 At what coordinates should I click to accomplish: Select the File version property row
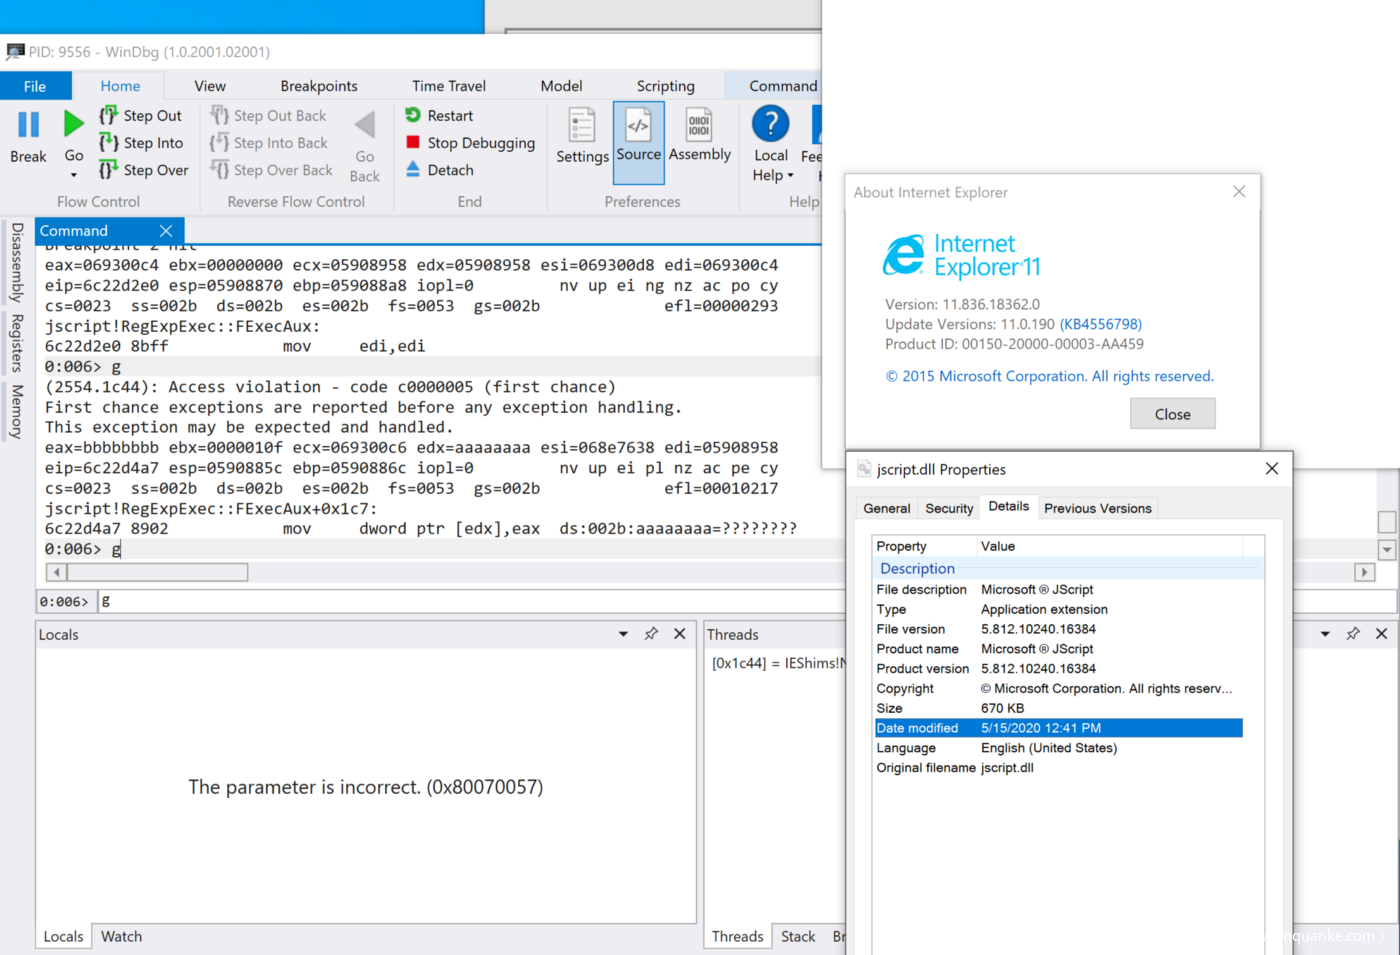[1058, 629]
